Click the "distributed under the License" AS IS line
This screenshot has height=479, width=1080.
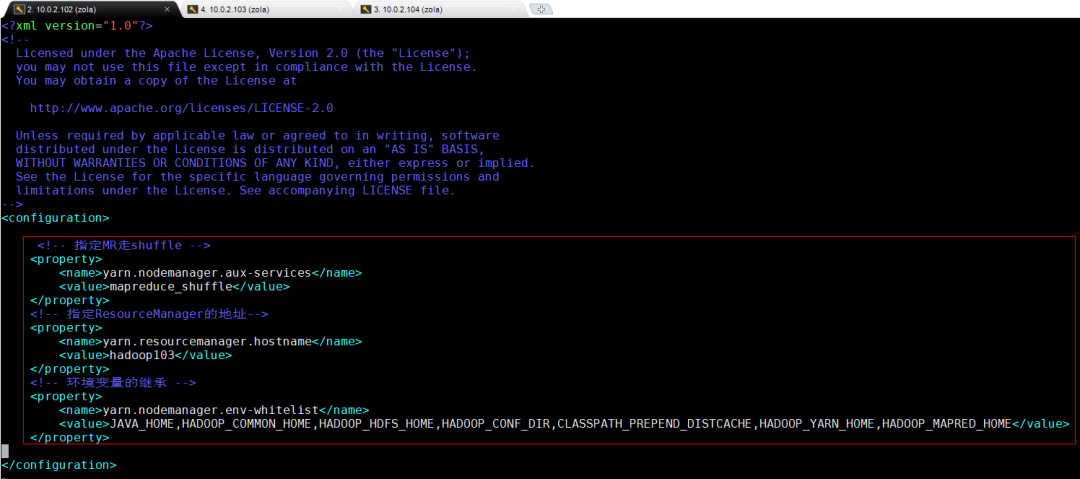coord(250,150)
